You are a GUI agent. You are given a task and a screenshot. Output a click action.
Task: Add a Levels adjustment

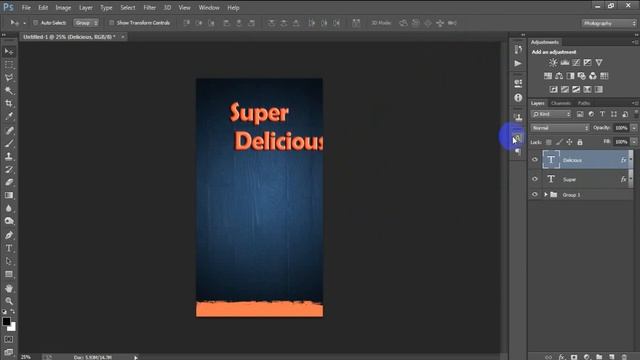[x=565, y=62]
